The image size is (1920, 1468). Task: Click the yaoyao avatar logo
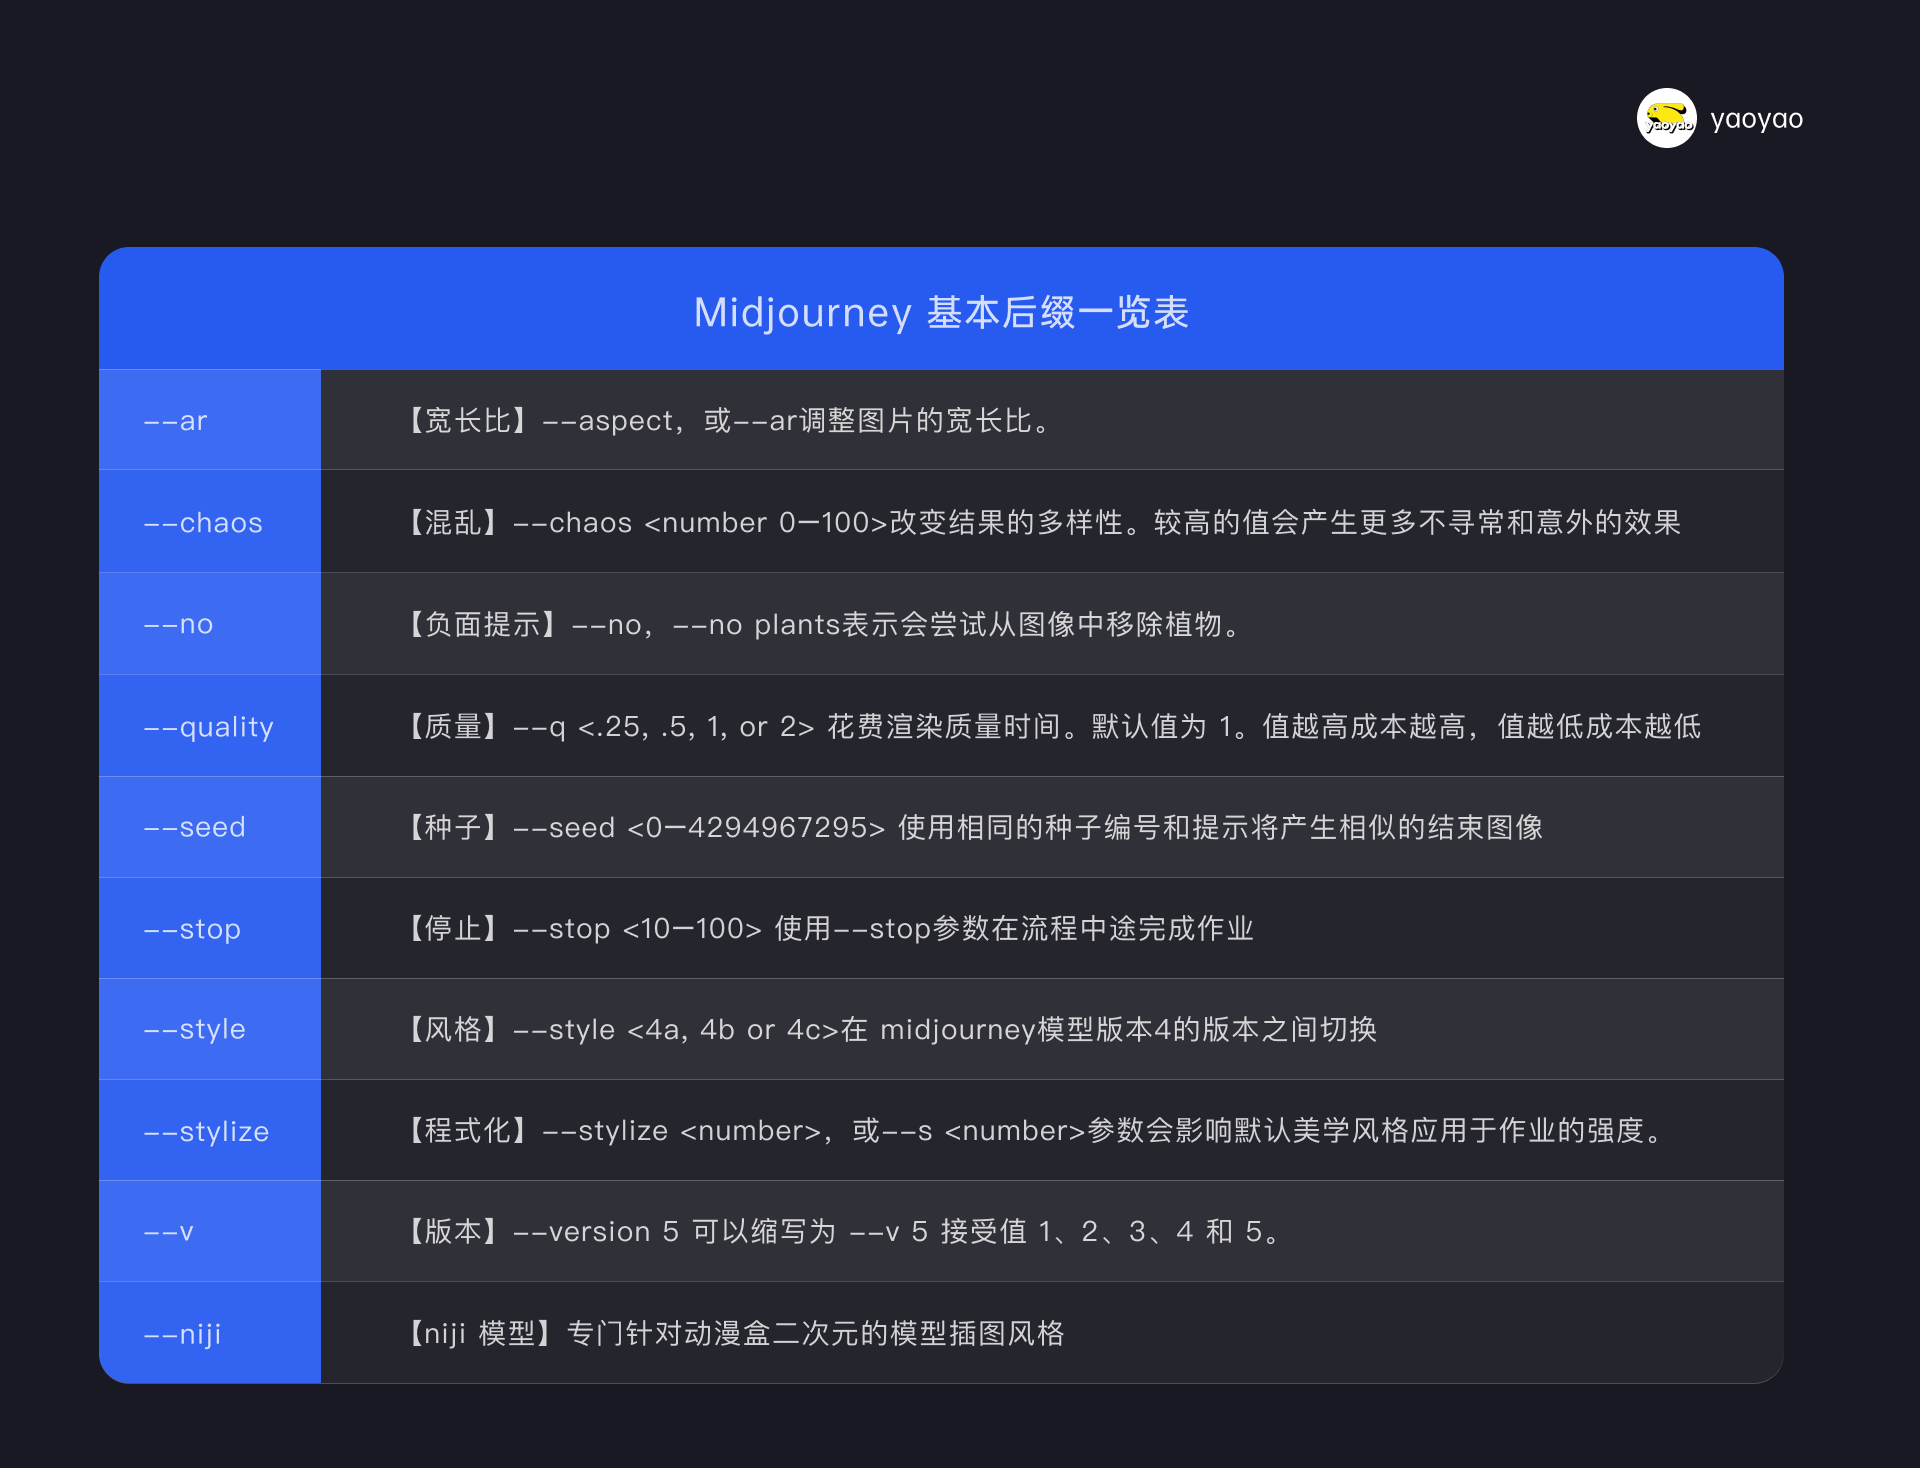1666,118
